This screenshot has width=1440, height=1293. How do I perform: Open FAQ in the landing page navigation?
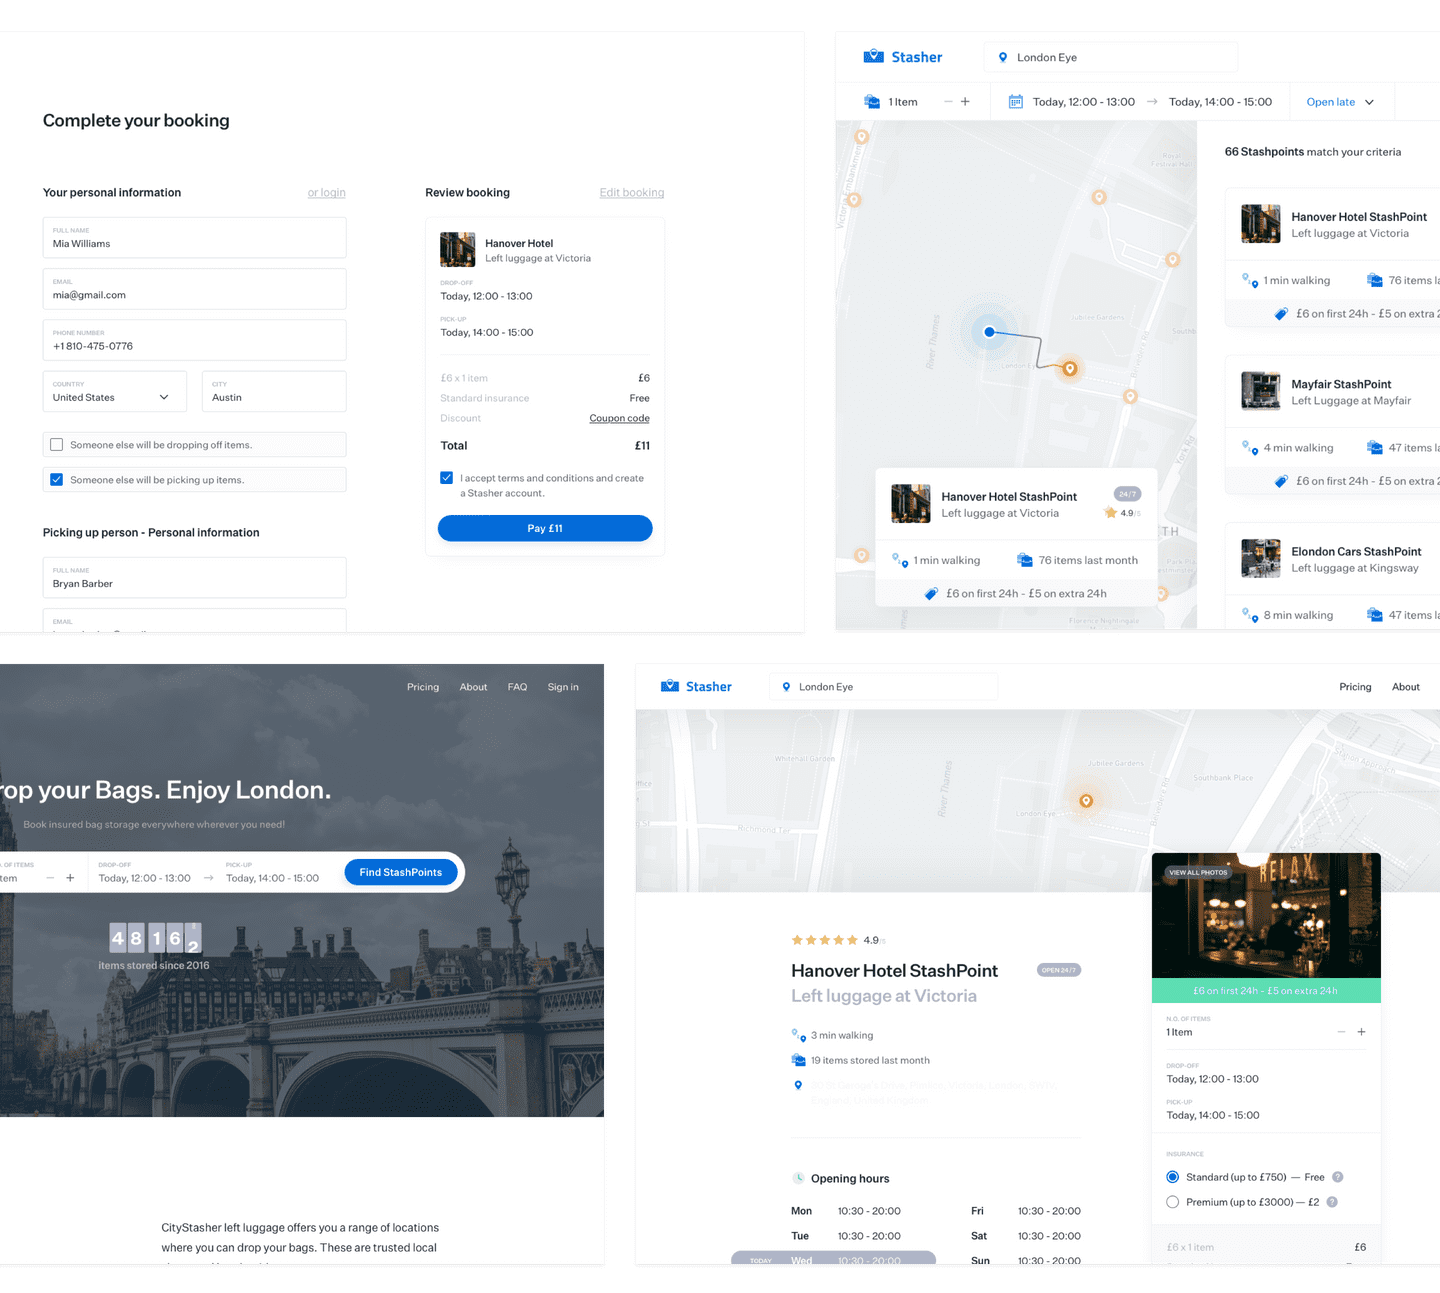pyautogui.click(x=517, y=687)
